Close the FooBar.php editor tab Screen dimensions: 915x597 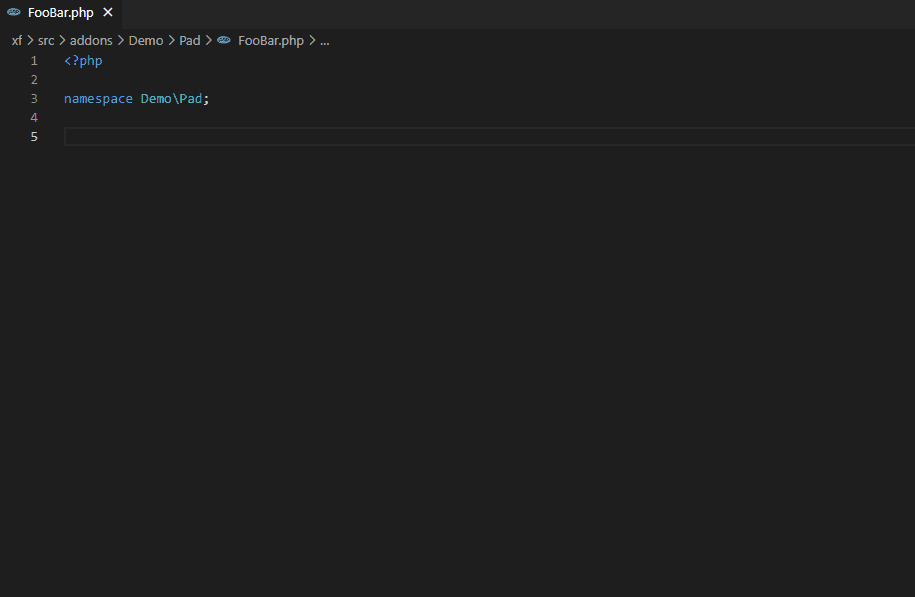[x=108, y=13]
